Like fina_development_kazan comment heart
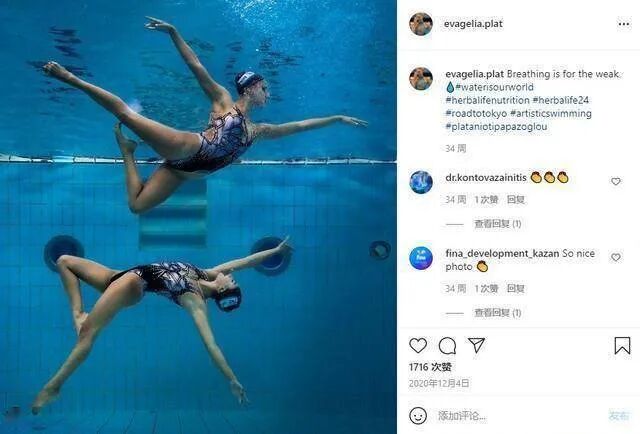 616,257
